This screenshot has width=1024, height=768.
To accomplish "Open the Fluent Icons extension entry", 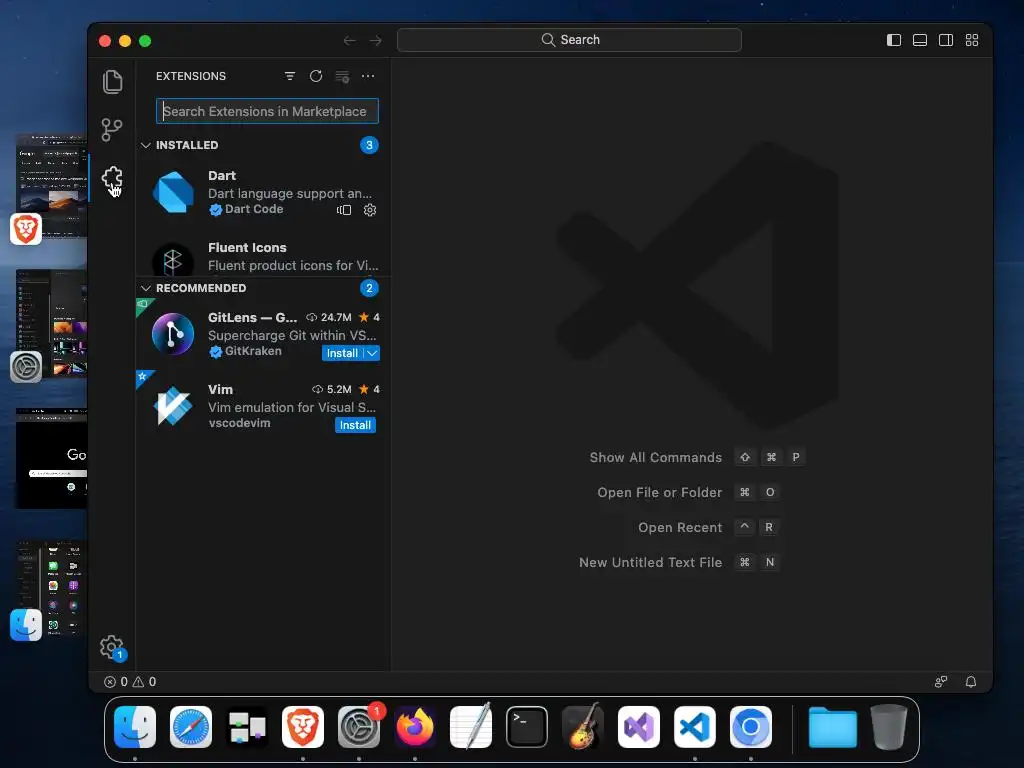I will click(263, 256).
